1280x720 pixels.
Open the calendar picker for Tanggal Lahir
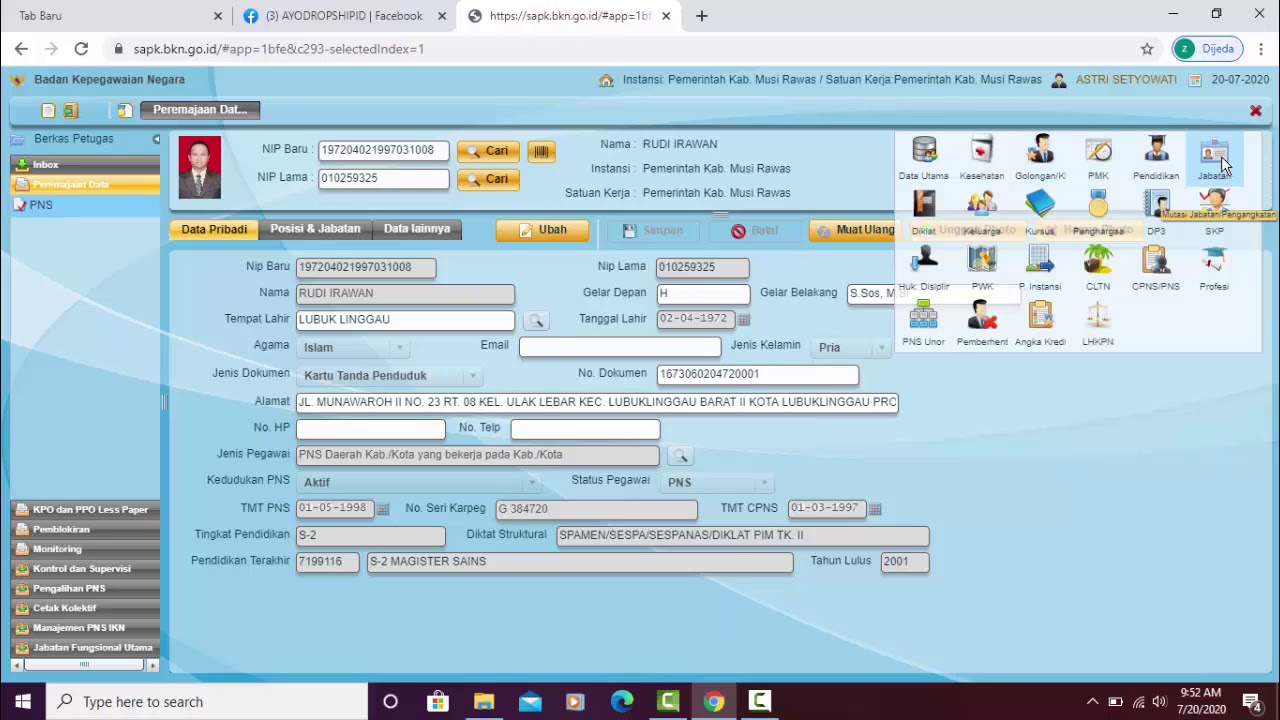pyautogui.click(x=744, y=319)
